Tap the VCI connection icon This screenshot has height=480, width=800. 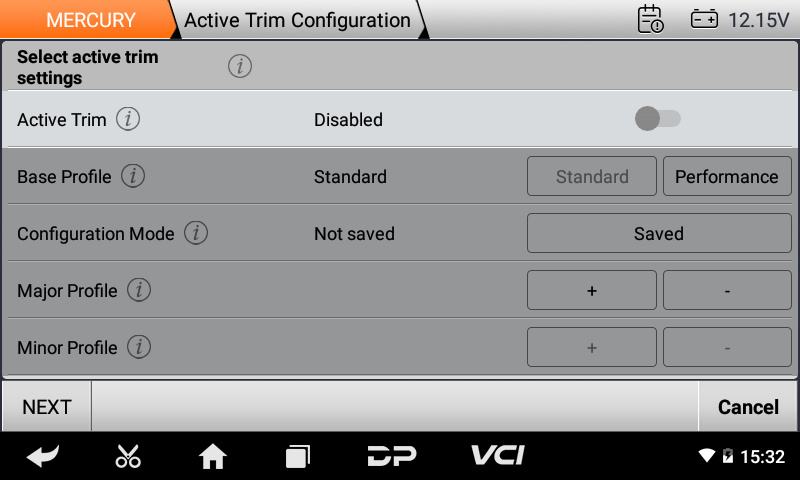click(x=497, y=456)
